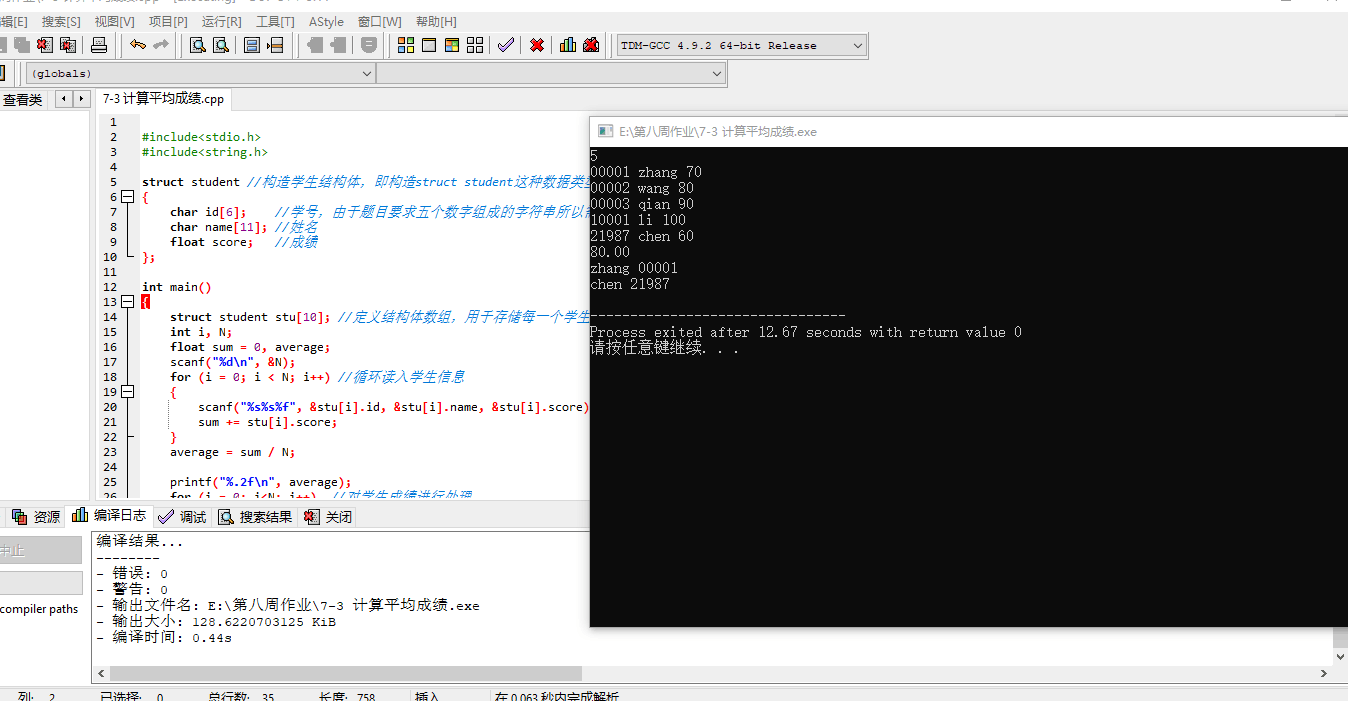
Task: Open the (globals) scope dropdown
Action: 201,73
